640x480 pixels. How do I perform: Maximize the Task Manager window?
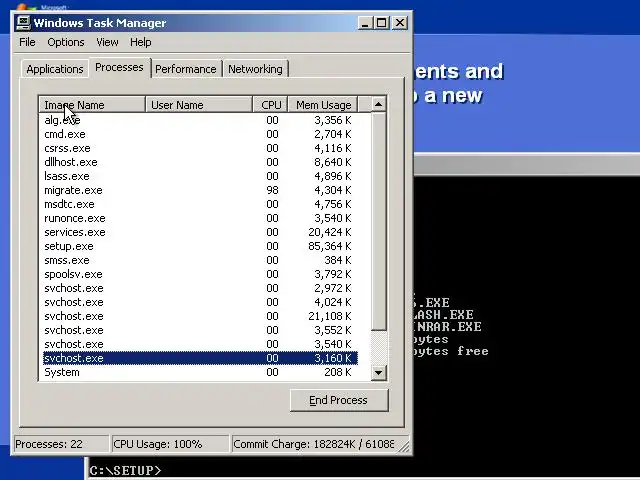382,22
